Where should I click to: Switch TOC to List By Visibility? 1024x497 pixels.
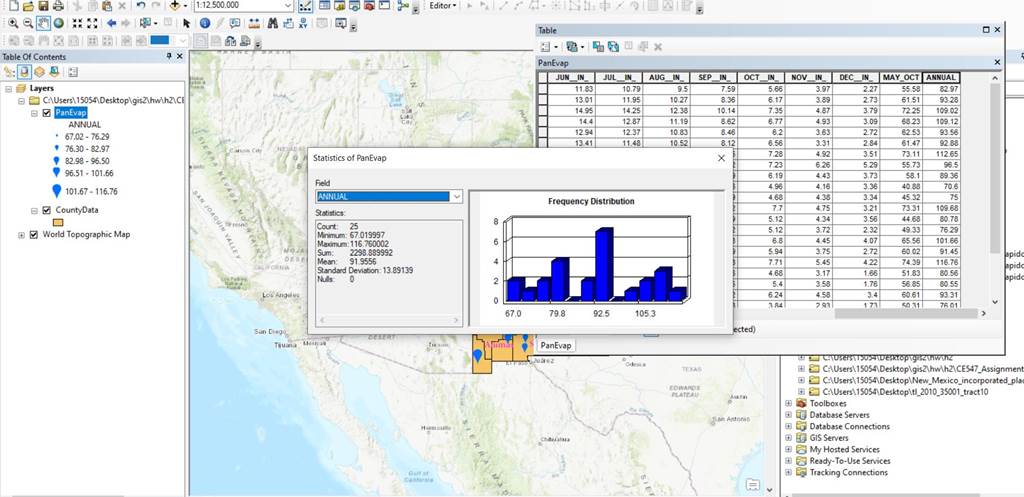pos(39,72)
